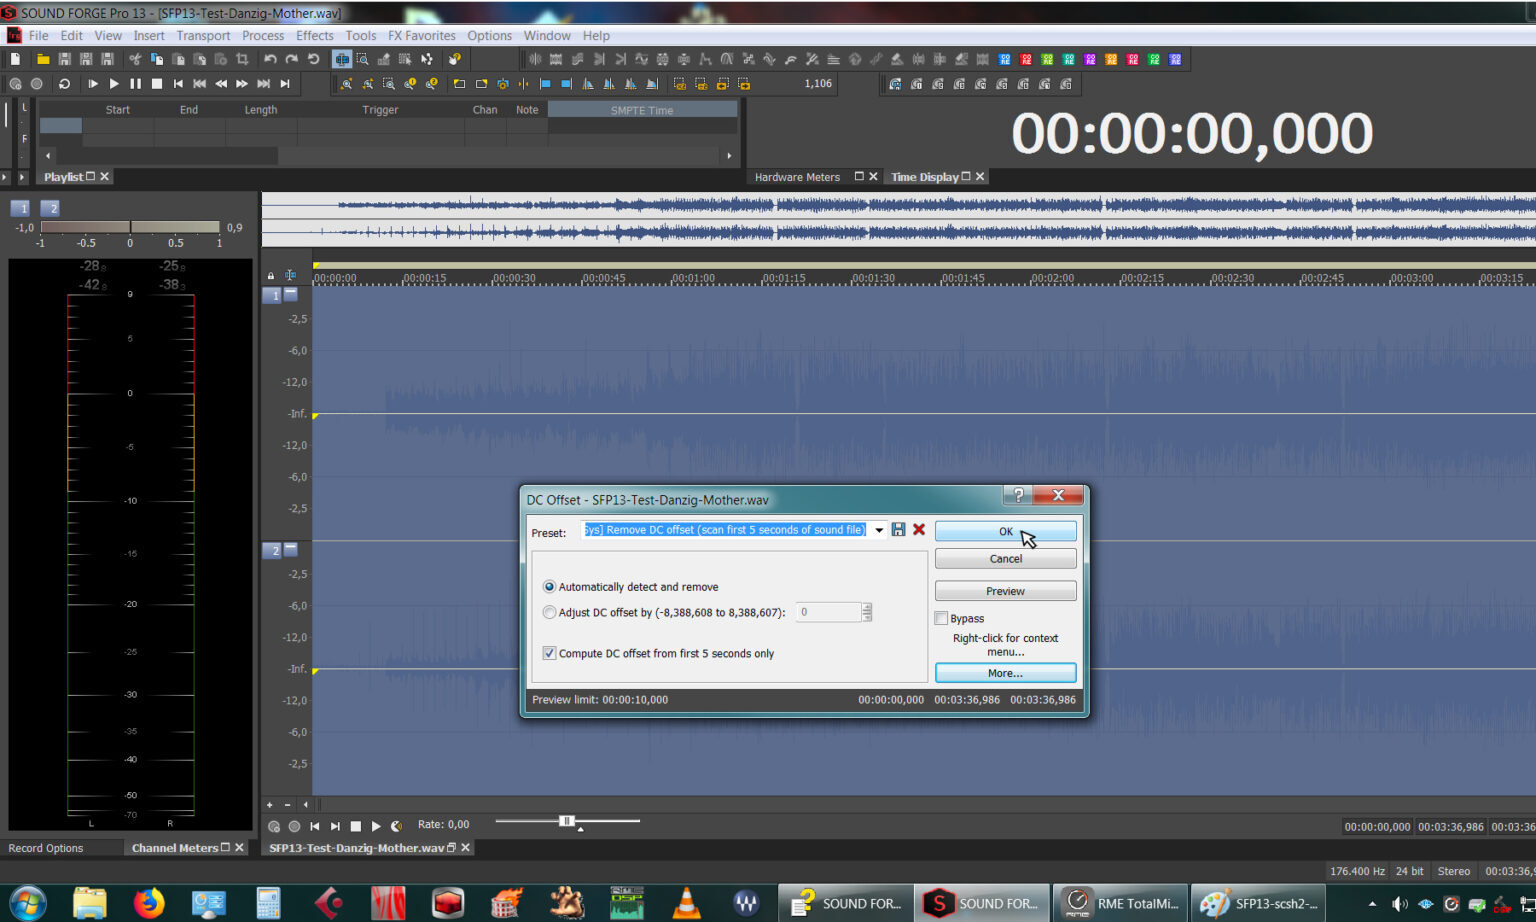Enable the Bypass checkbox
The height and width of the screenshot is (922, 1536).
pyautogui.click(x=941, y=618)
